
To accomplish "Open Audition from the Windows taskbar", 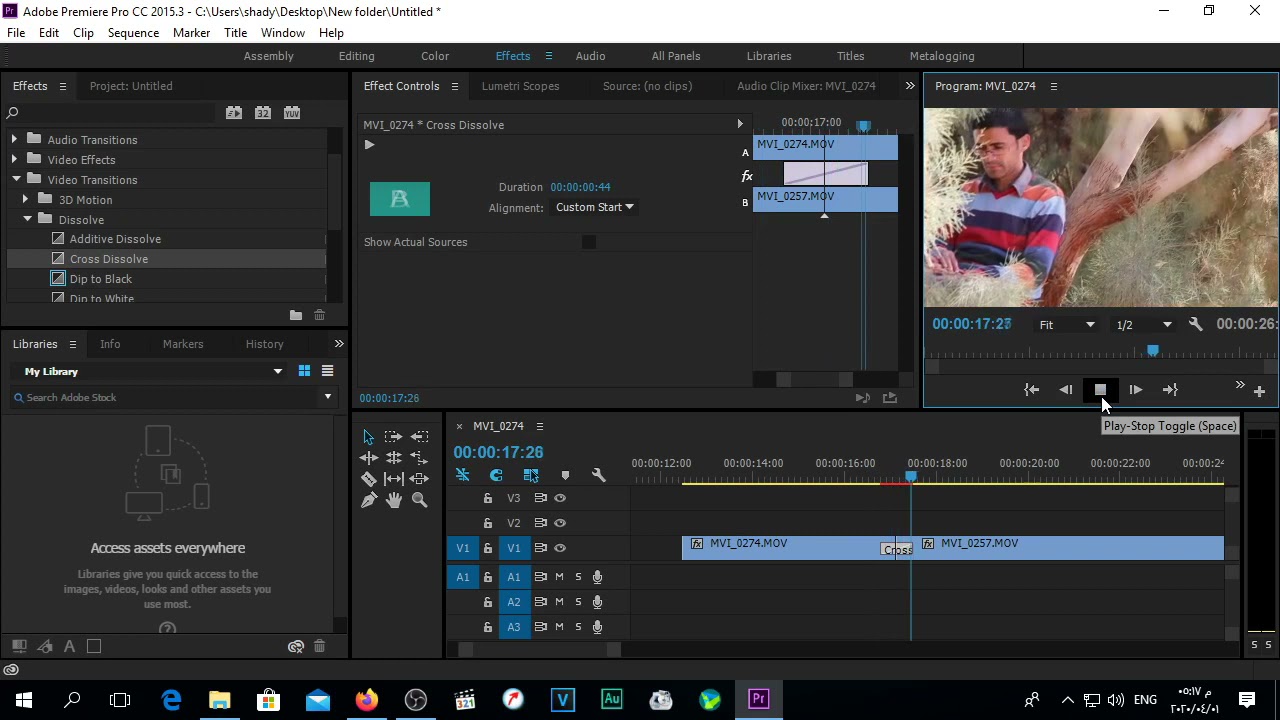I will (x=612, y=699).
